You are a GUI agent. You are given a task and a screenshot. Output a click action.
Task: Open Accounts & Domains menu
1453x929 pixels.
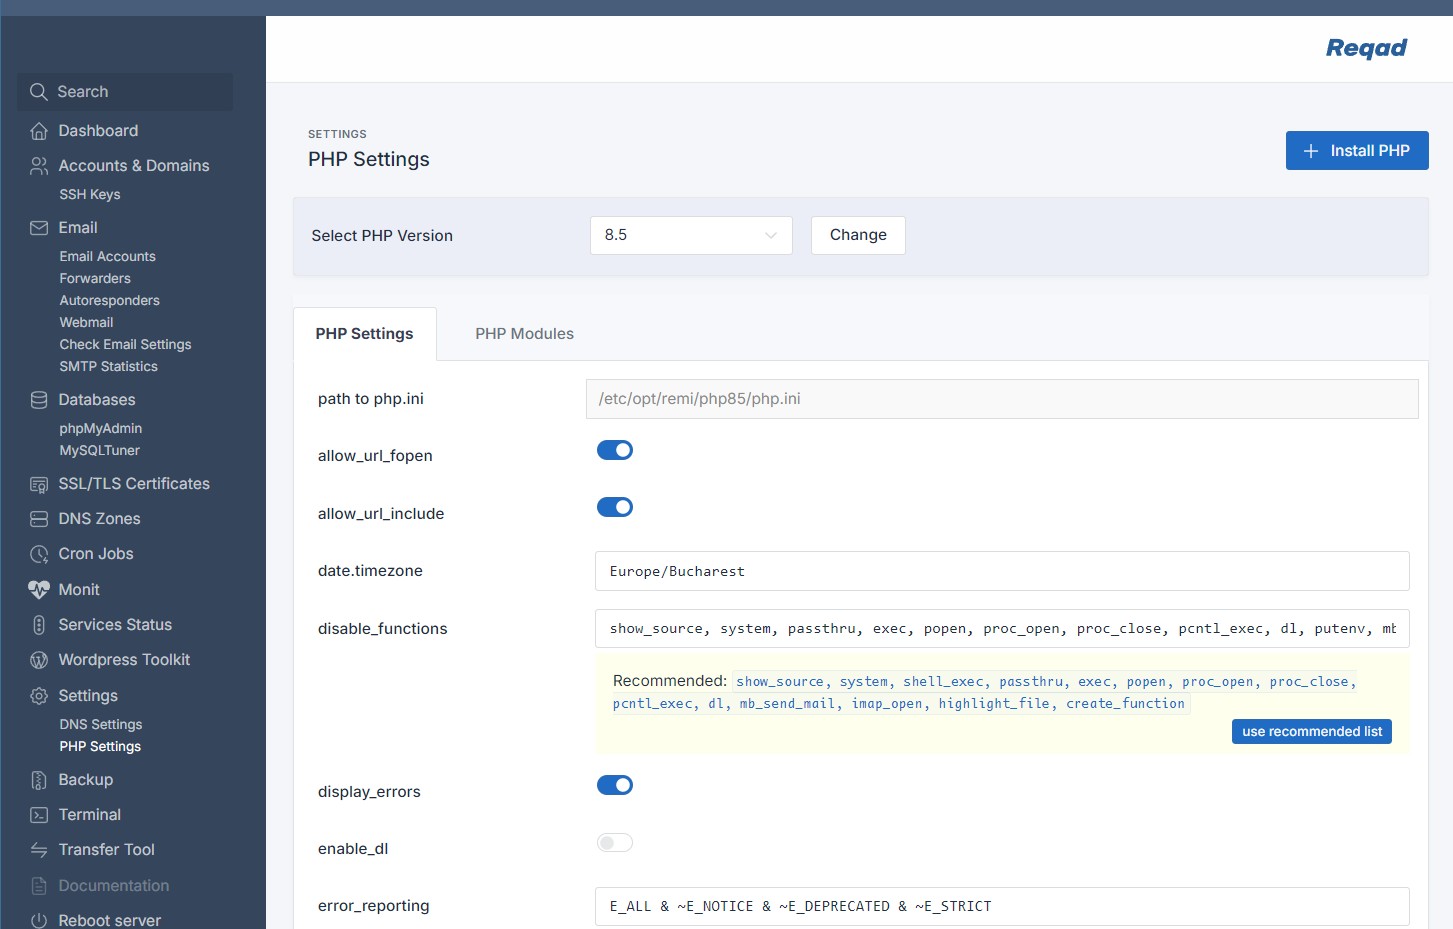134,166
